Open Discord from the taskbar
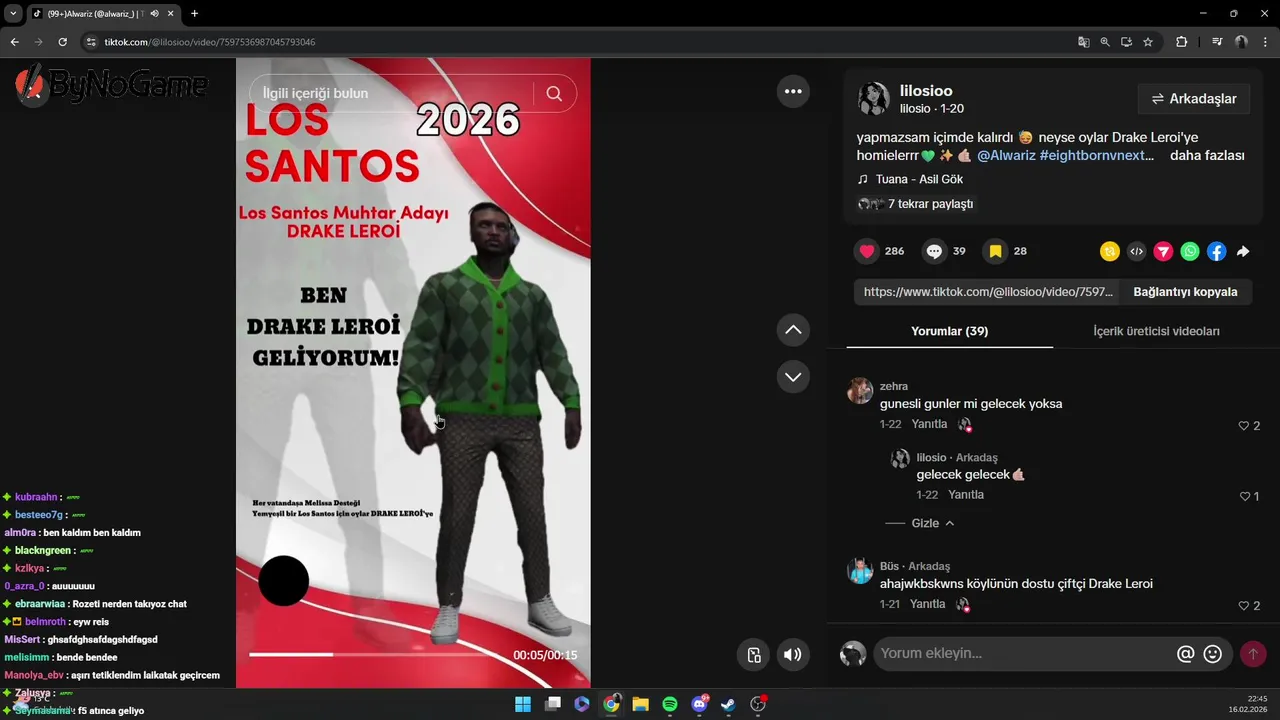The image size is (1280, 720). [x=700, y=704]
